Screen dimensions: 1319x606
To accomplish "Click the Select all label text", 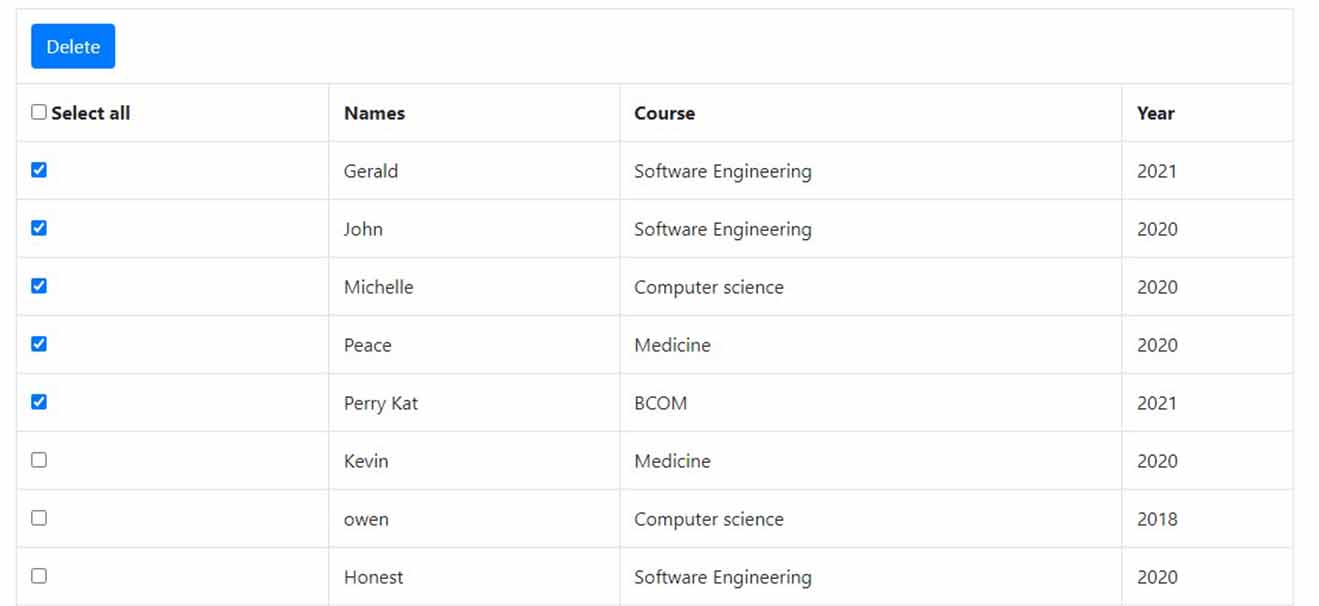I will click(91, 113).
